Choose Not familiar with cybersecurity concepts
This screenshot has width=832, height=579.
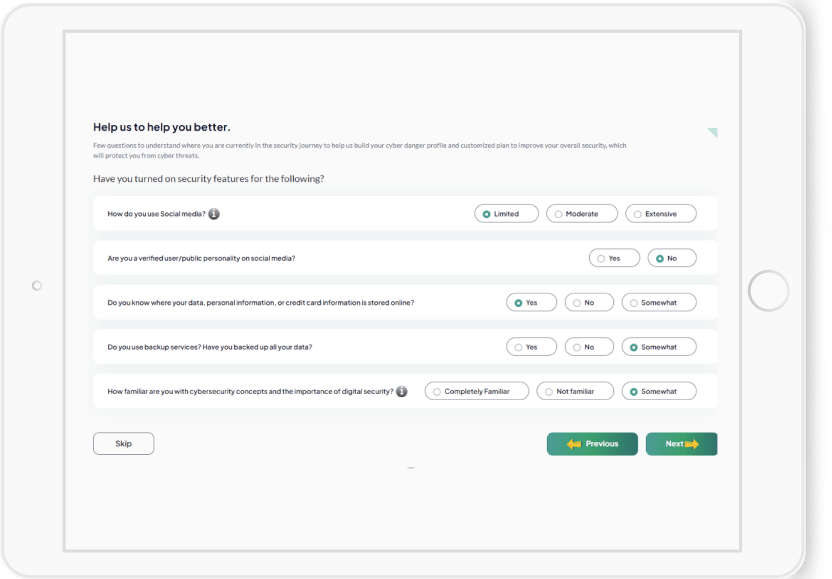coord(575,392)
